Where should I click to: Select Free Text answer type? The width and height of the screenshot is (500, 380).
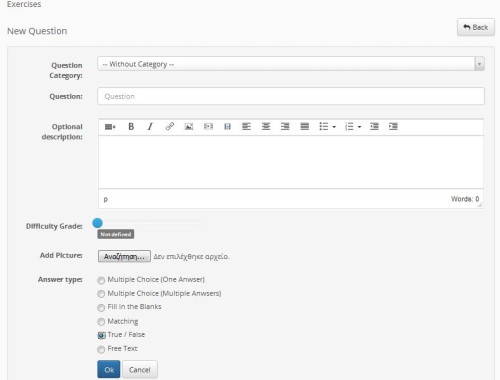[x=101, y=349]
